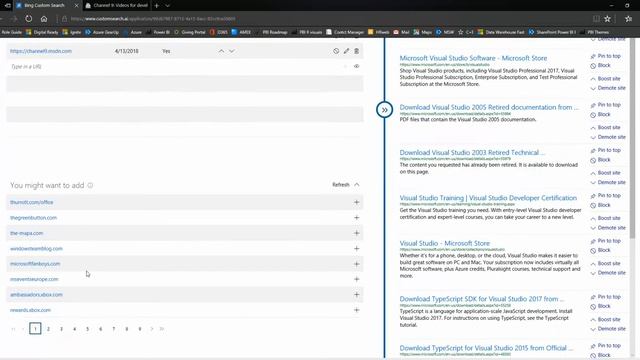Screen dimensions: 640x360
Task: Open the channel9.msdn.com link
Action: 41,51
